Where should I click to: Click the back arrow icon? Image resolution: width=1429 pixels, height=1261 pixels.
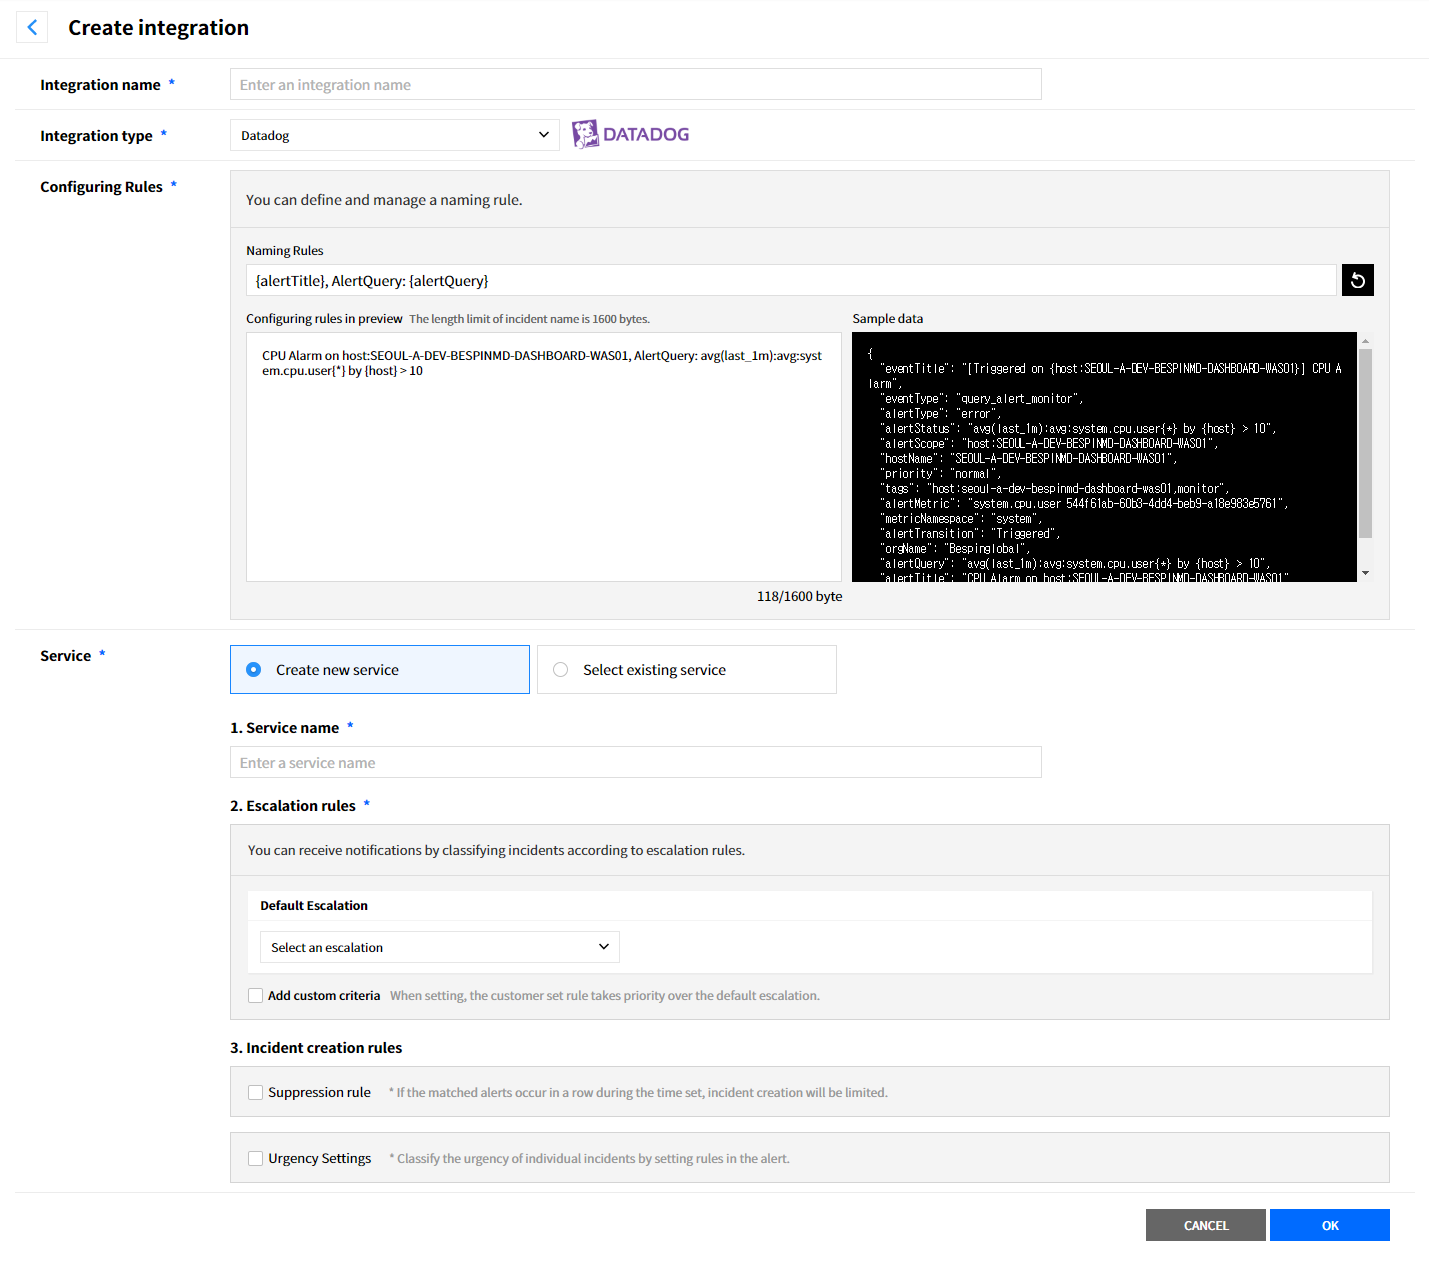tap(32, 27)
